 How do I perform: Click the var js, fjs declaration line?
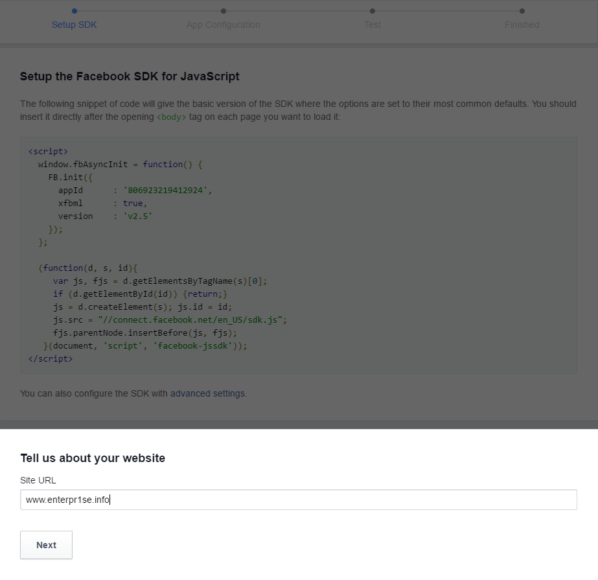160,281
